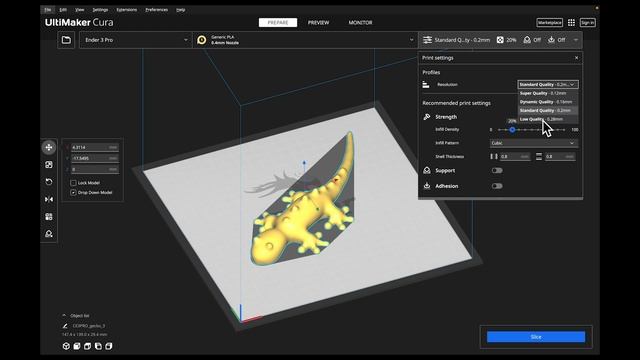Select the Scale tool
Image resolution: width=640 pixels, height=360 pixels.
coord(49,164)
